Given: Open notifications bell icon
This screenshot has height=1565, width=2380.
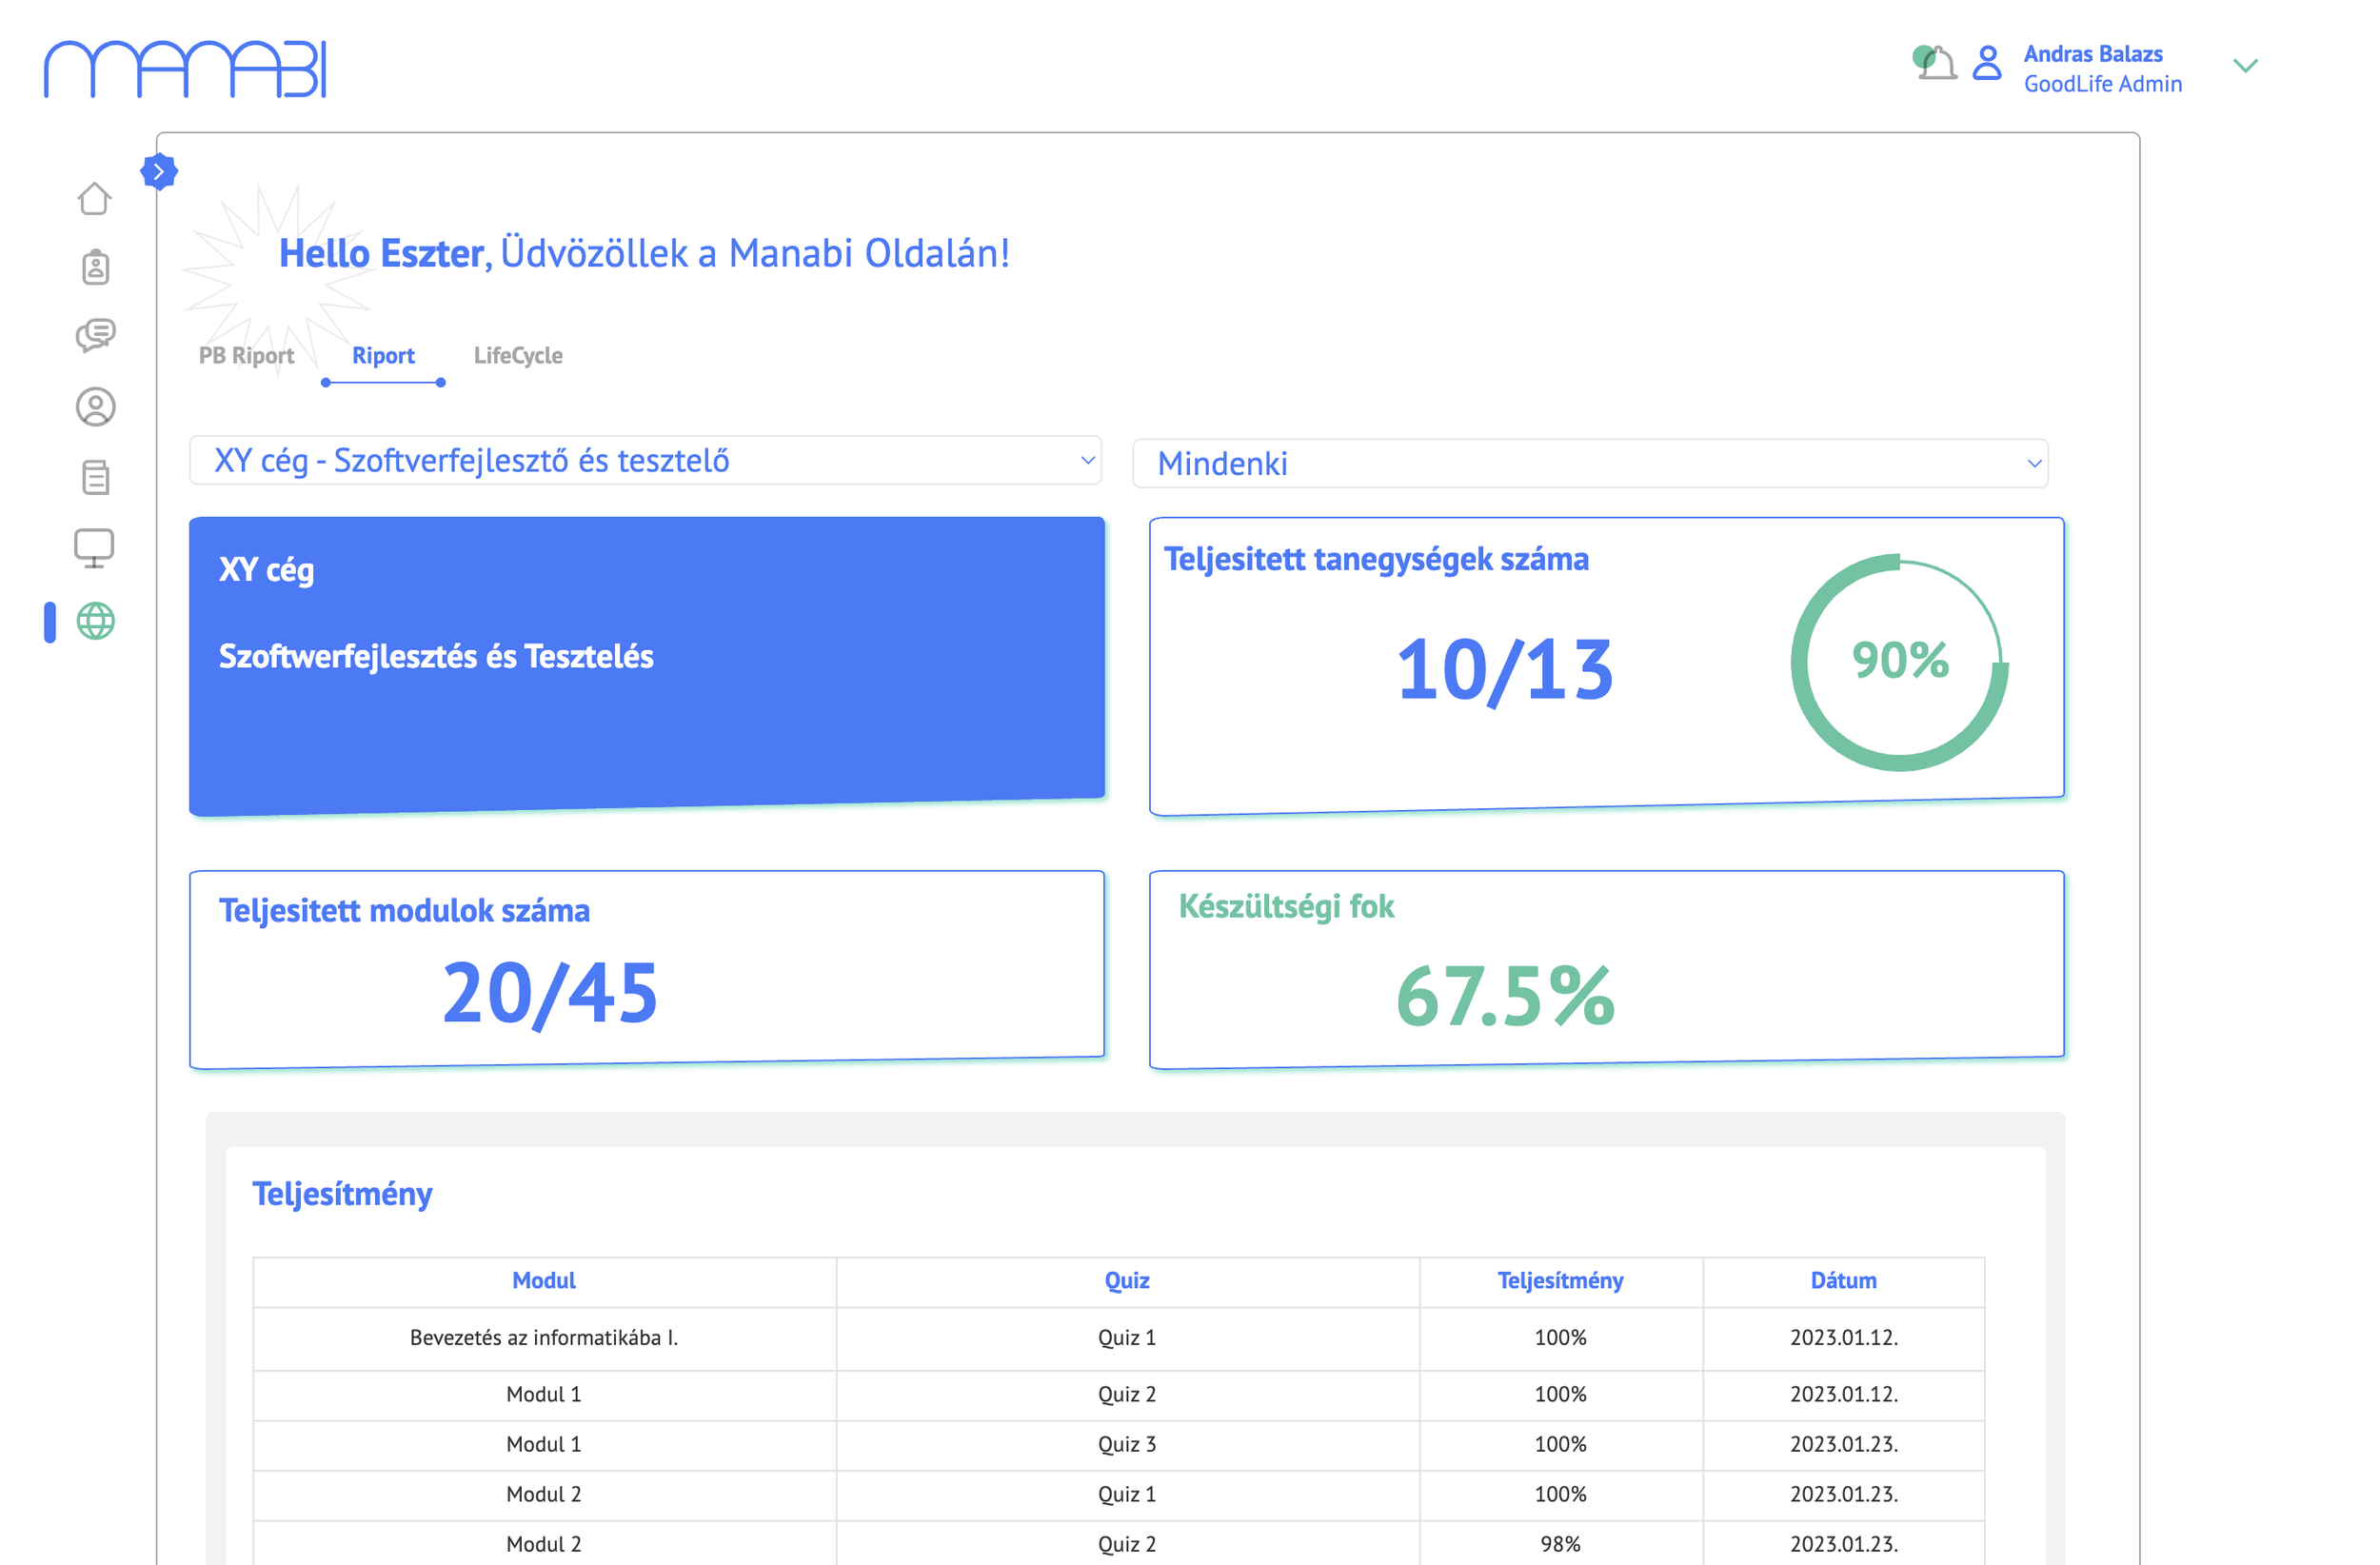Looking at the screenshot, I should click(x=1937, y=64).
